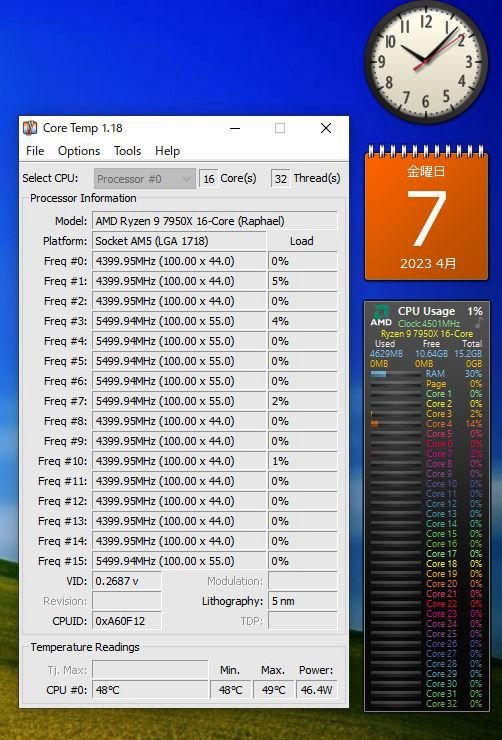Click the Clock: 4501MHz text in gadget
Viewport: 502px width, 740px height.
click(429, 324)
